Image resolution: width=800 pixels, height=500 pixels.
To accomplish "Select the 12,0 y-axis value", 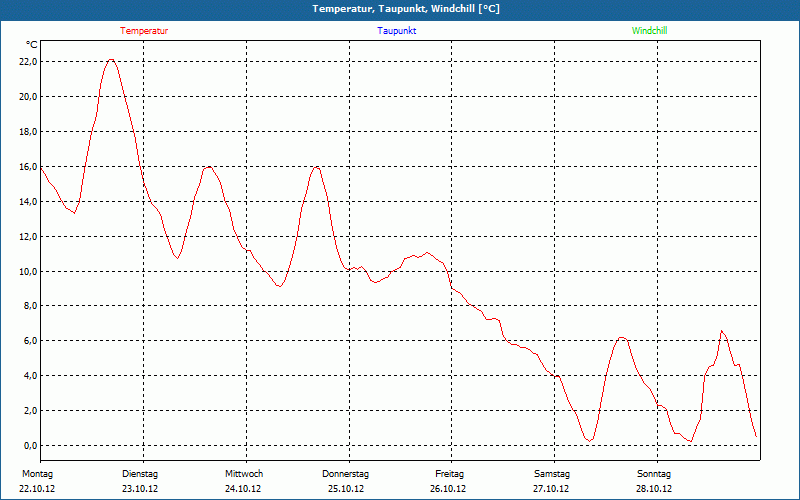I will coord(28,236).
